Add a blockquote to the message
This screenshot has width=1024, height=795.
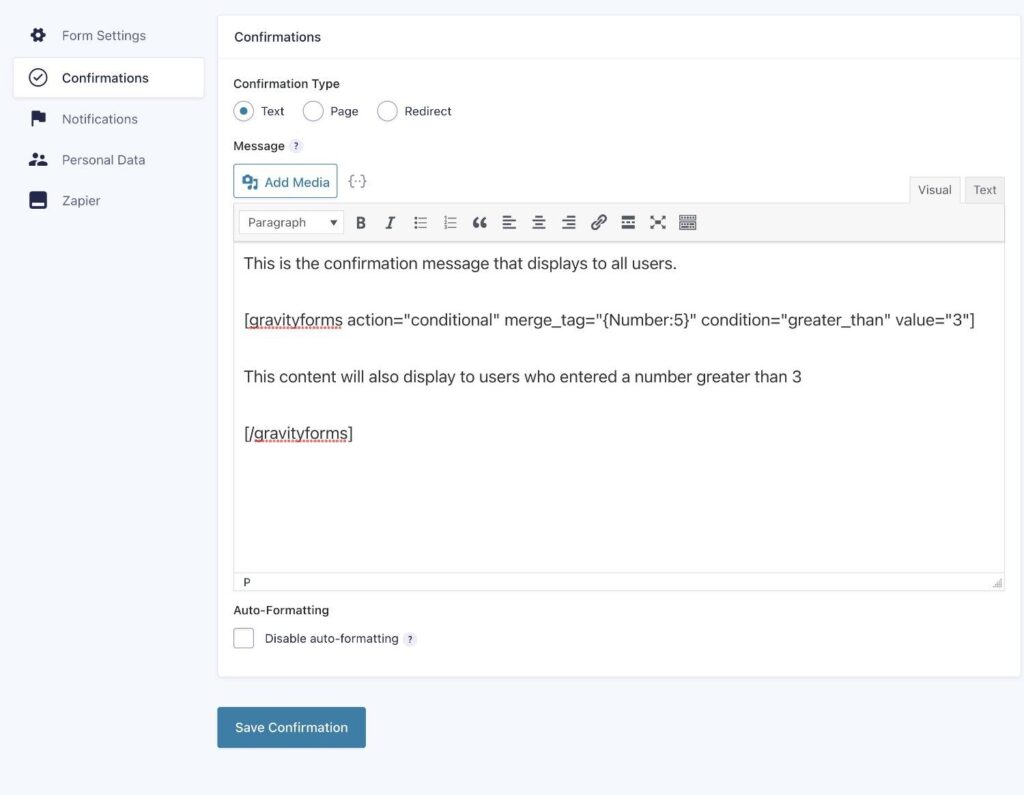point(479,222)
